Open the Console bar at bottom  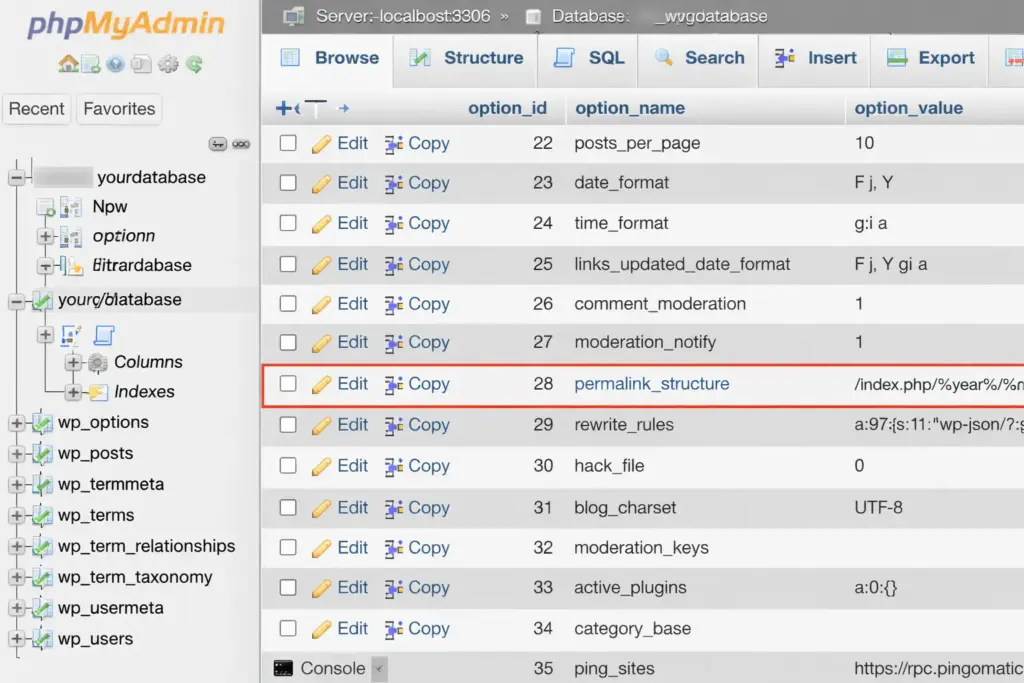point(320,668)
